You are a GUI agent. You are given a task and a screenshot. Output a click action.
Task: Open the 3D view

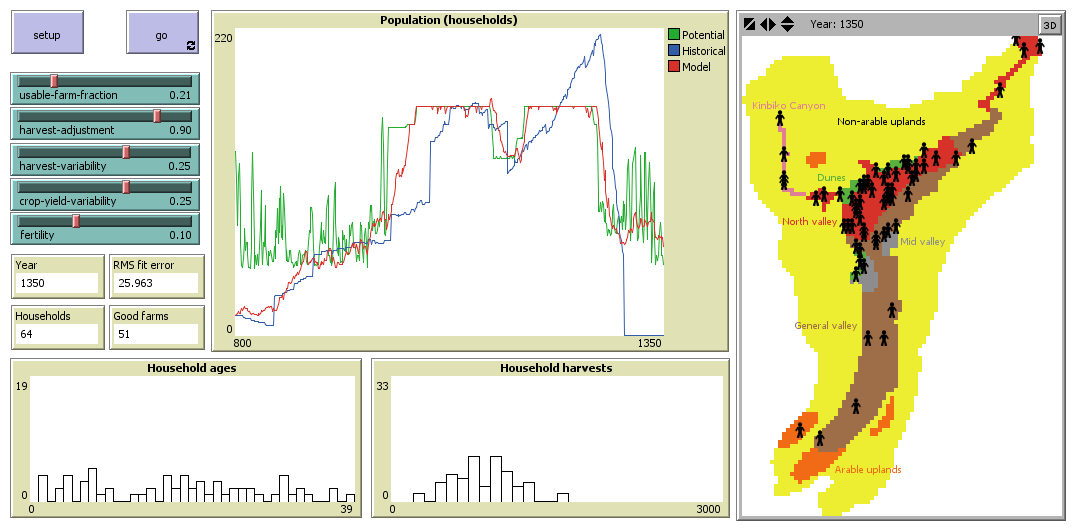(x=1049, y=25)
